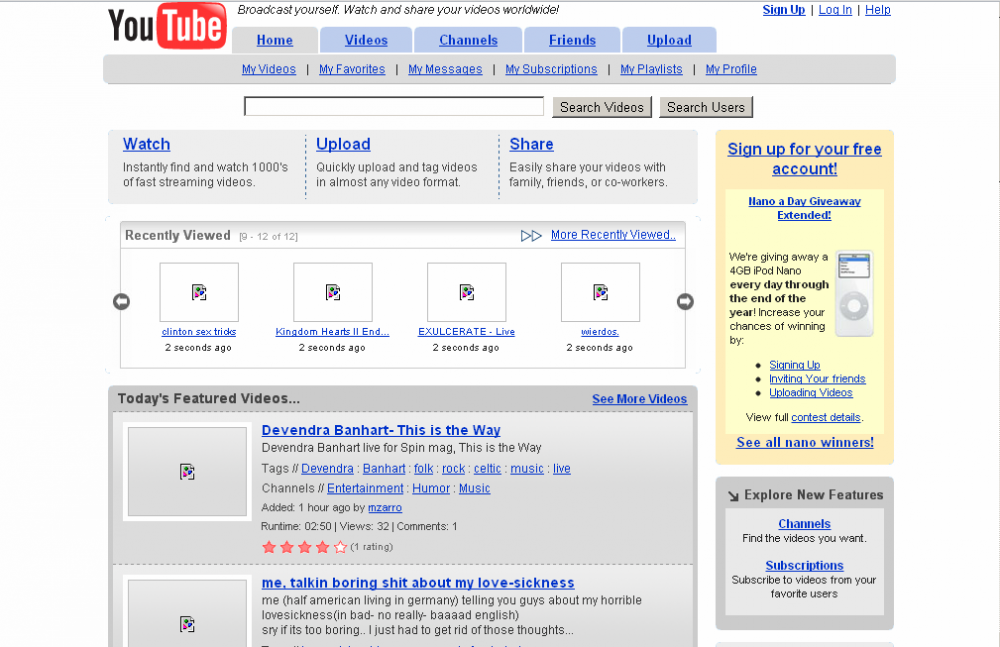Open the Upload tab
Screen dimensions: 1000x647
pos(669,40)
